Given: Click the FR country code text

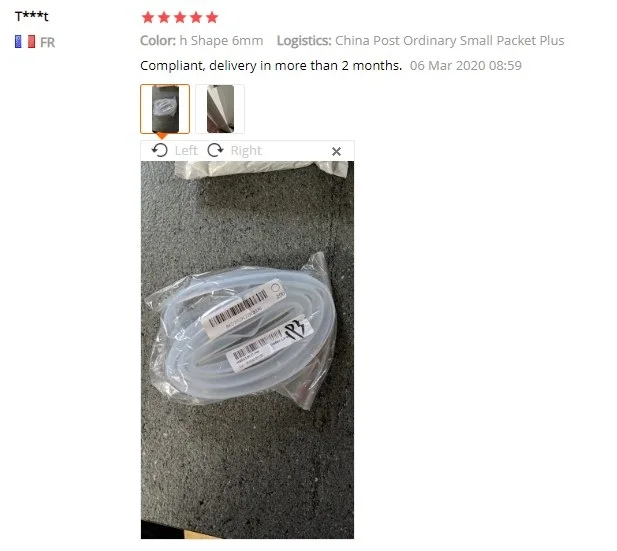Looking at the screenshot, I should point(48,43).
